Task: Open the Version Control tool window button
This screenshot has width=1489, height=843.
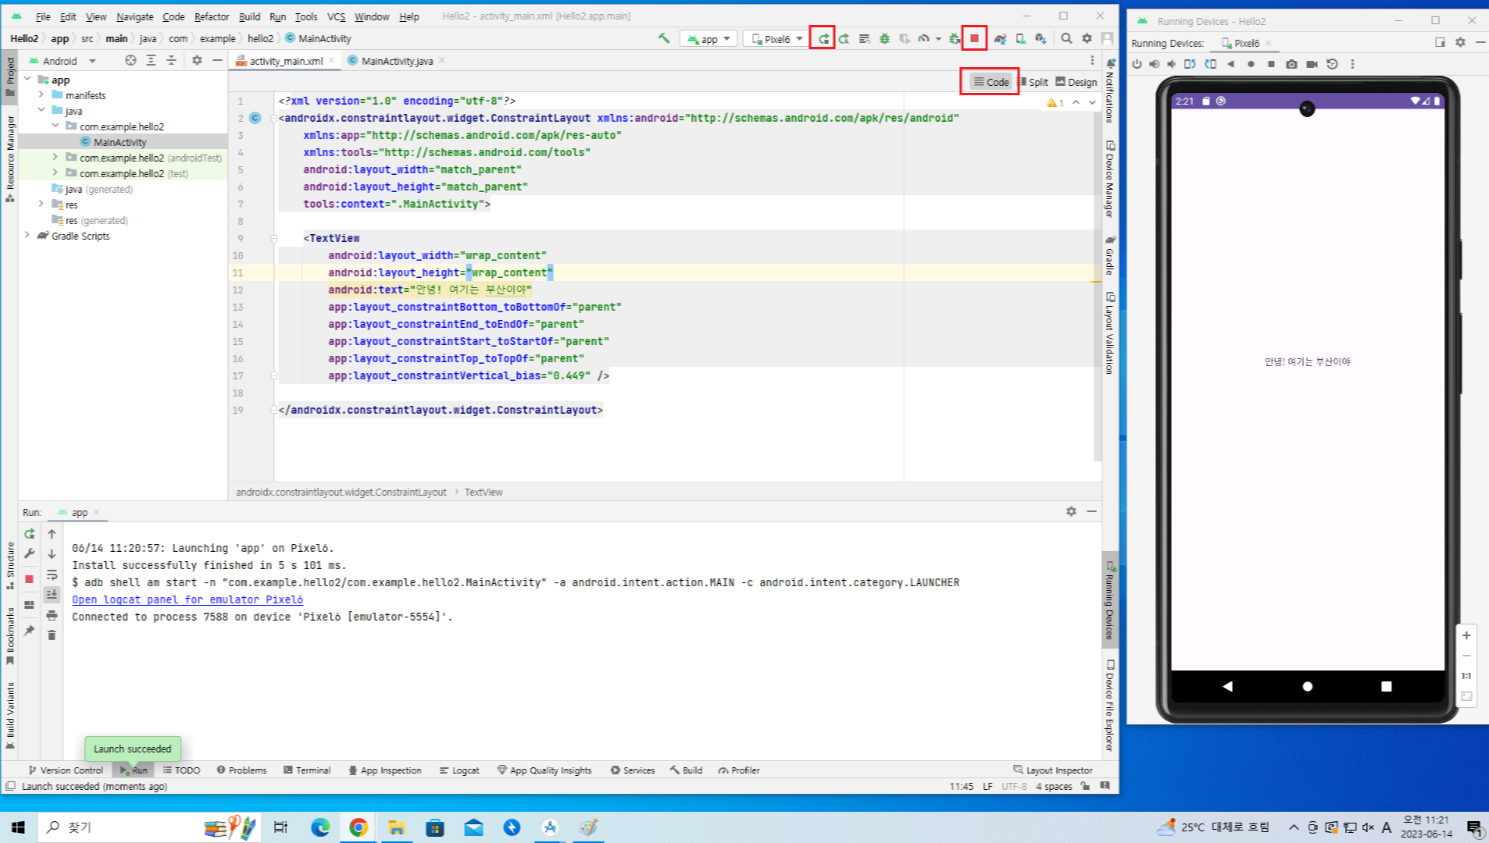Action: coord(65,770)
